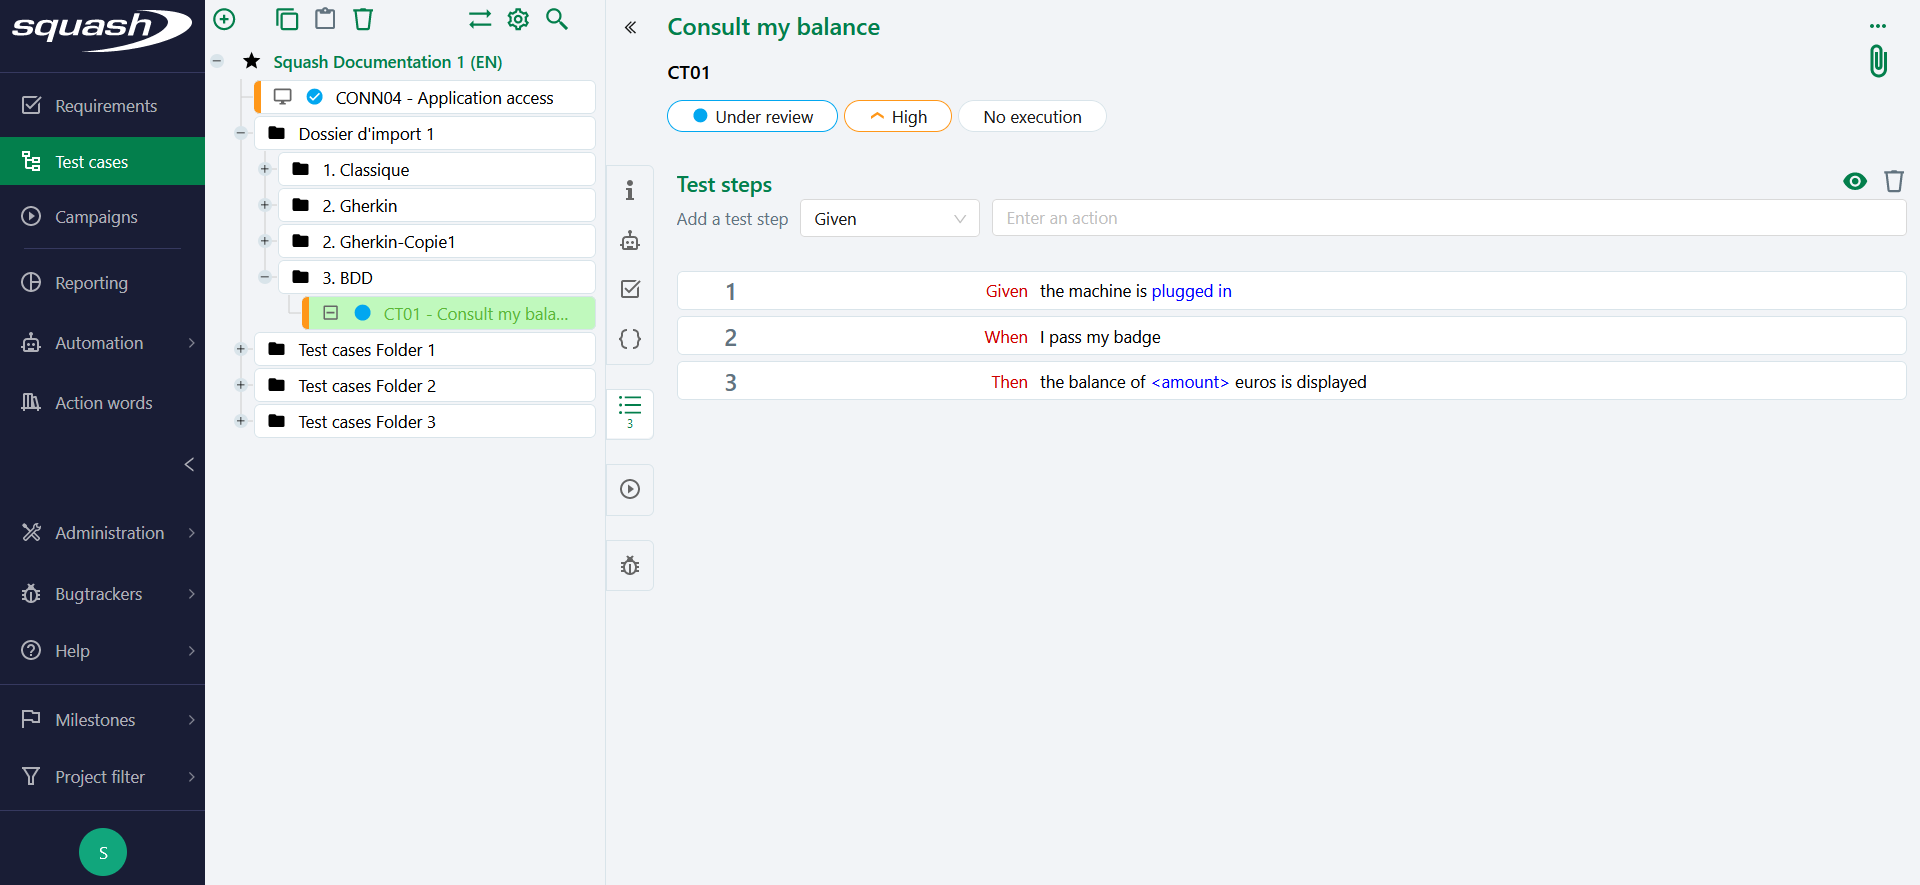This screenshot has height=885, width=1920.
Task: Click the copy icon in tree toolbar
Action: click(x=287, y=19)
